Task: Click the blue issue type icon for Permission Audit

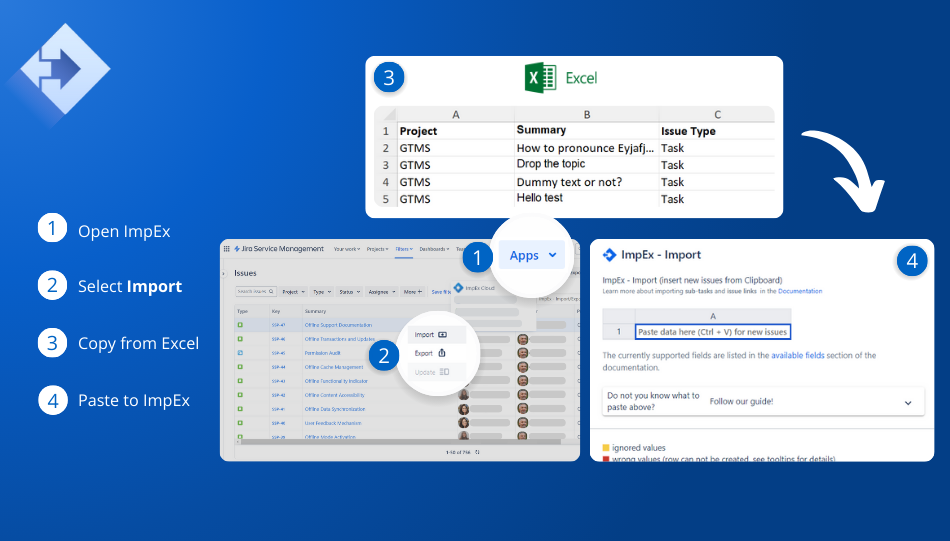Action: click(x=240, y=353)
